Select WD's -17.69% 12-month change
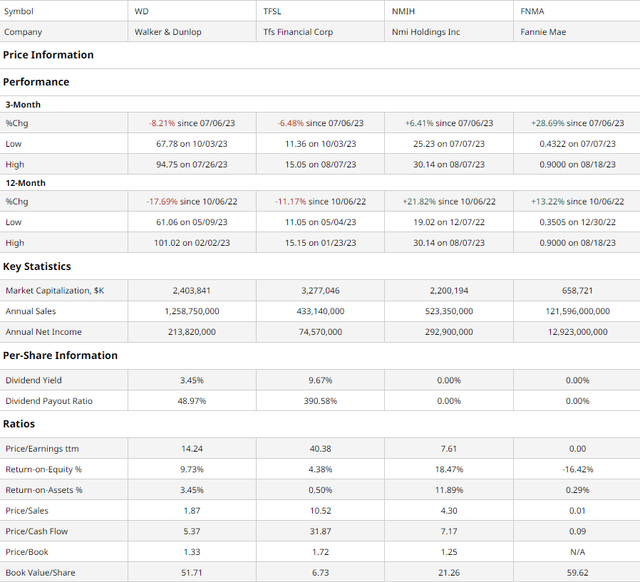 [162, 202]
